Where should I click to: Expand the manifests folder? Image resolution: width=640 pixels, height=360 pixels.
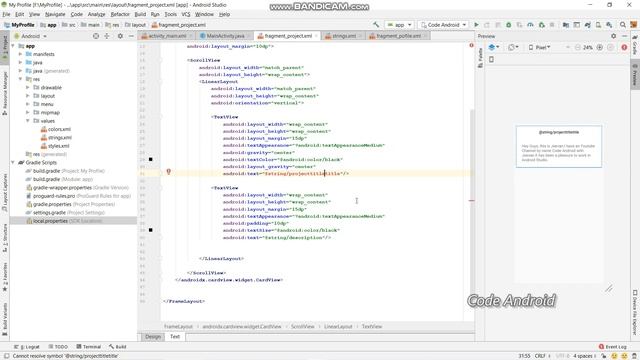(x=20, y=54)
